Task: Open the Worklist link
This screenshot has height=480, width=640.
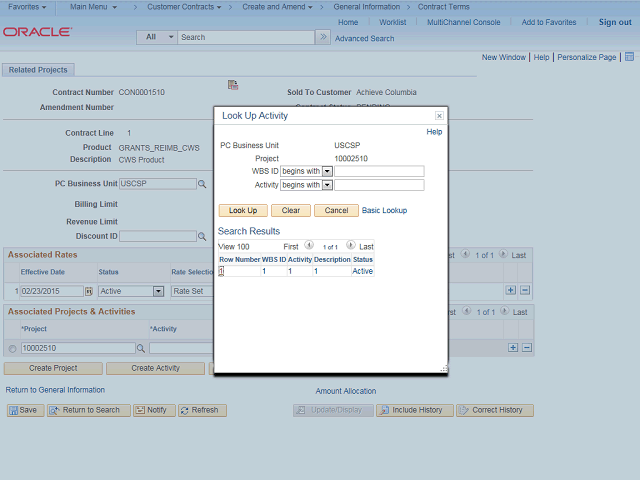Action: click(x=392, y=22)
